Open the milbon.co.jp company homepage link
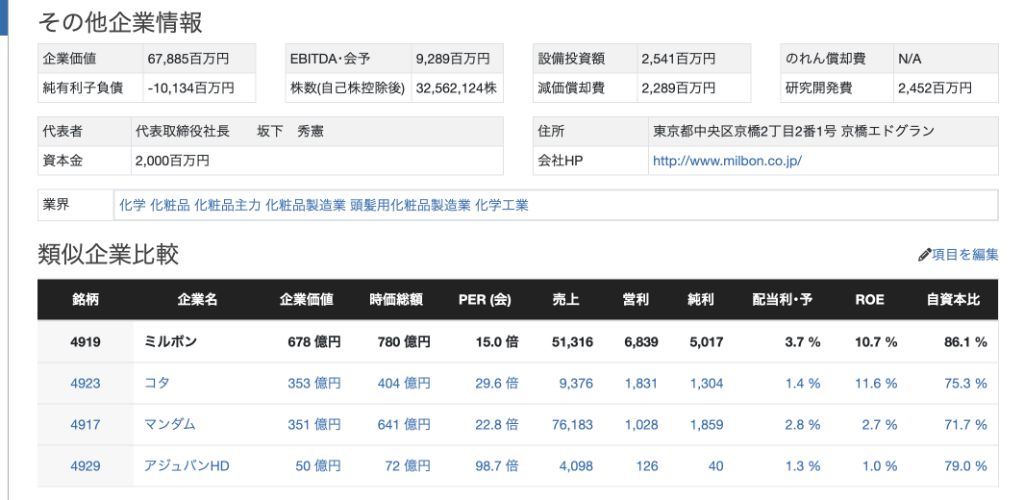 pyautogui.click(x=727, y=161)
